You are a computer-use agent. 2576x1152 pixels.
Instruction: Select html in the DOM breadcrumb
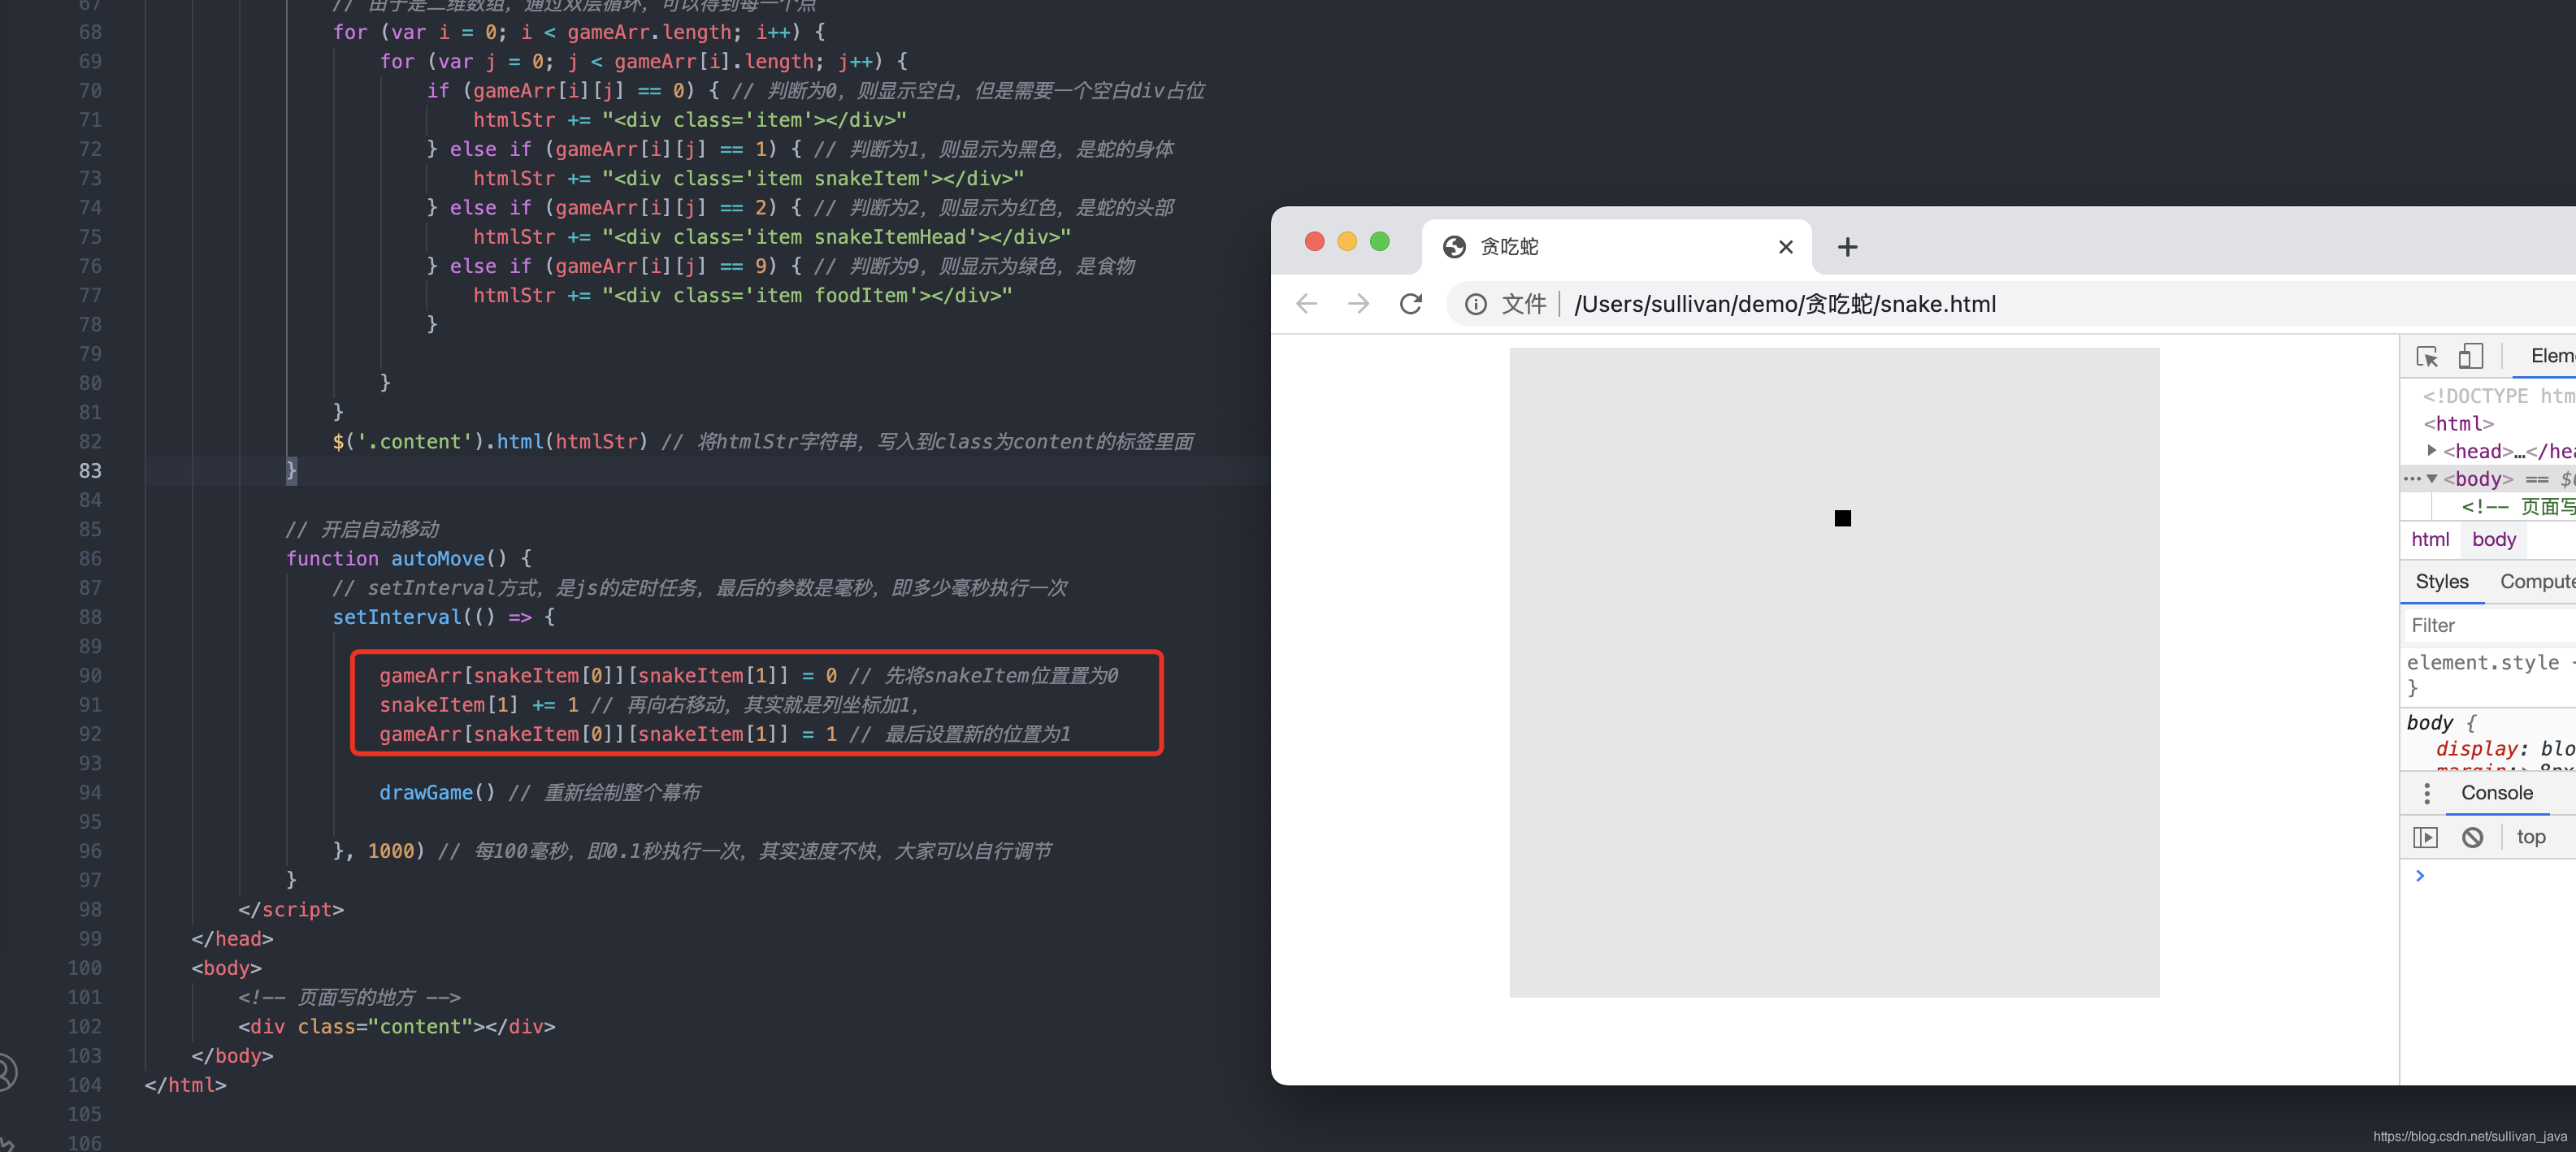[x=2430, y=540]
